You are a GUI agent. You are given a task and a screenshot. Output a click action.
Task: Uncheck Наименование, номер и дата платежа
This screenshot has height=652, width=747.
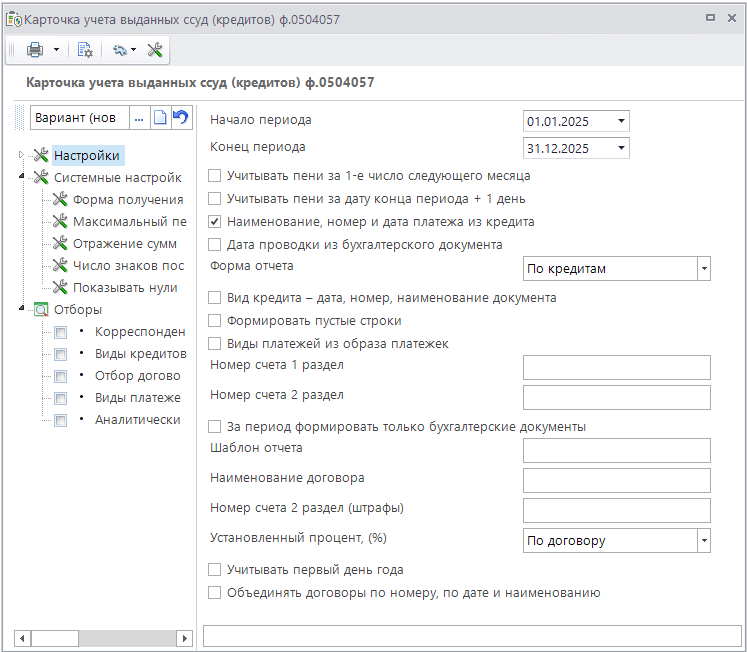click(214, 221)
